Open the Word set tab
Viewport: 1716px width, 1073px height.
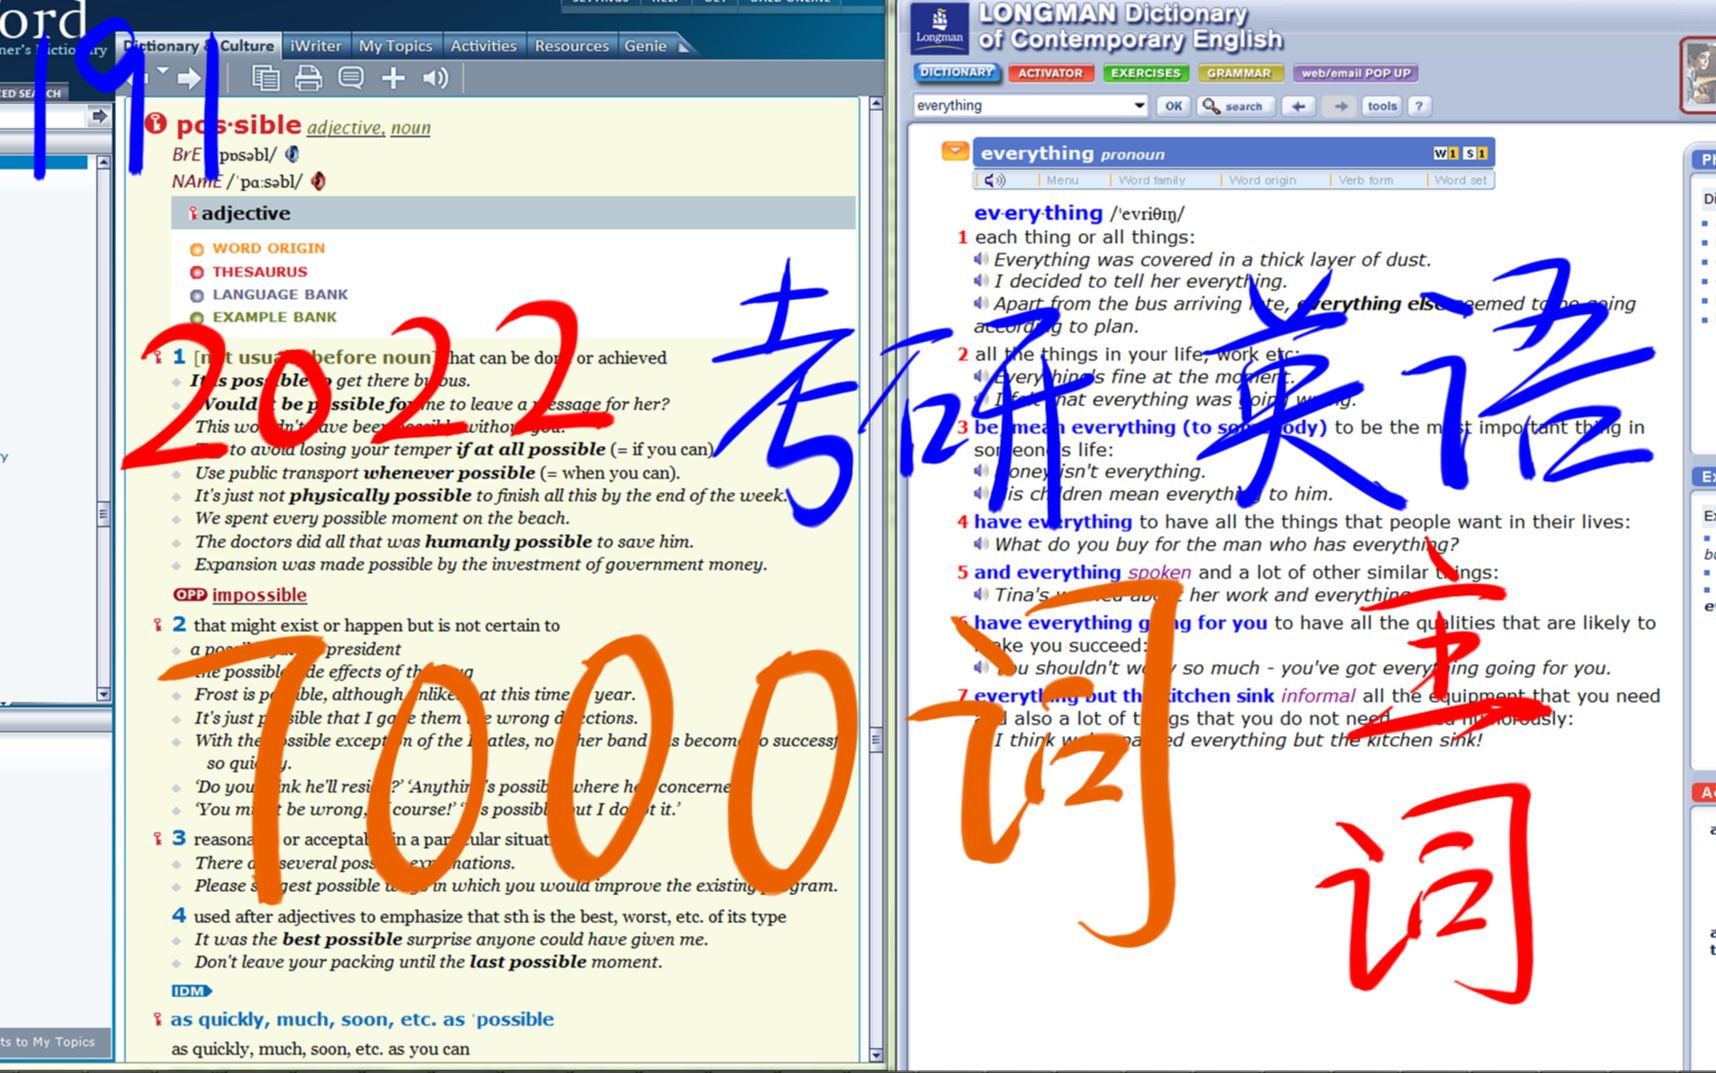click(x=1460, y=180)
